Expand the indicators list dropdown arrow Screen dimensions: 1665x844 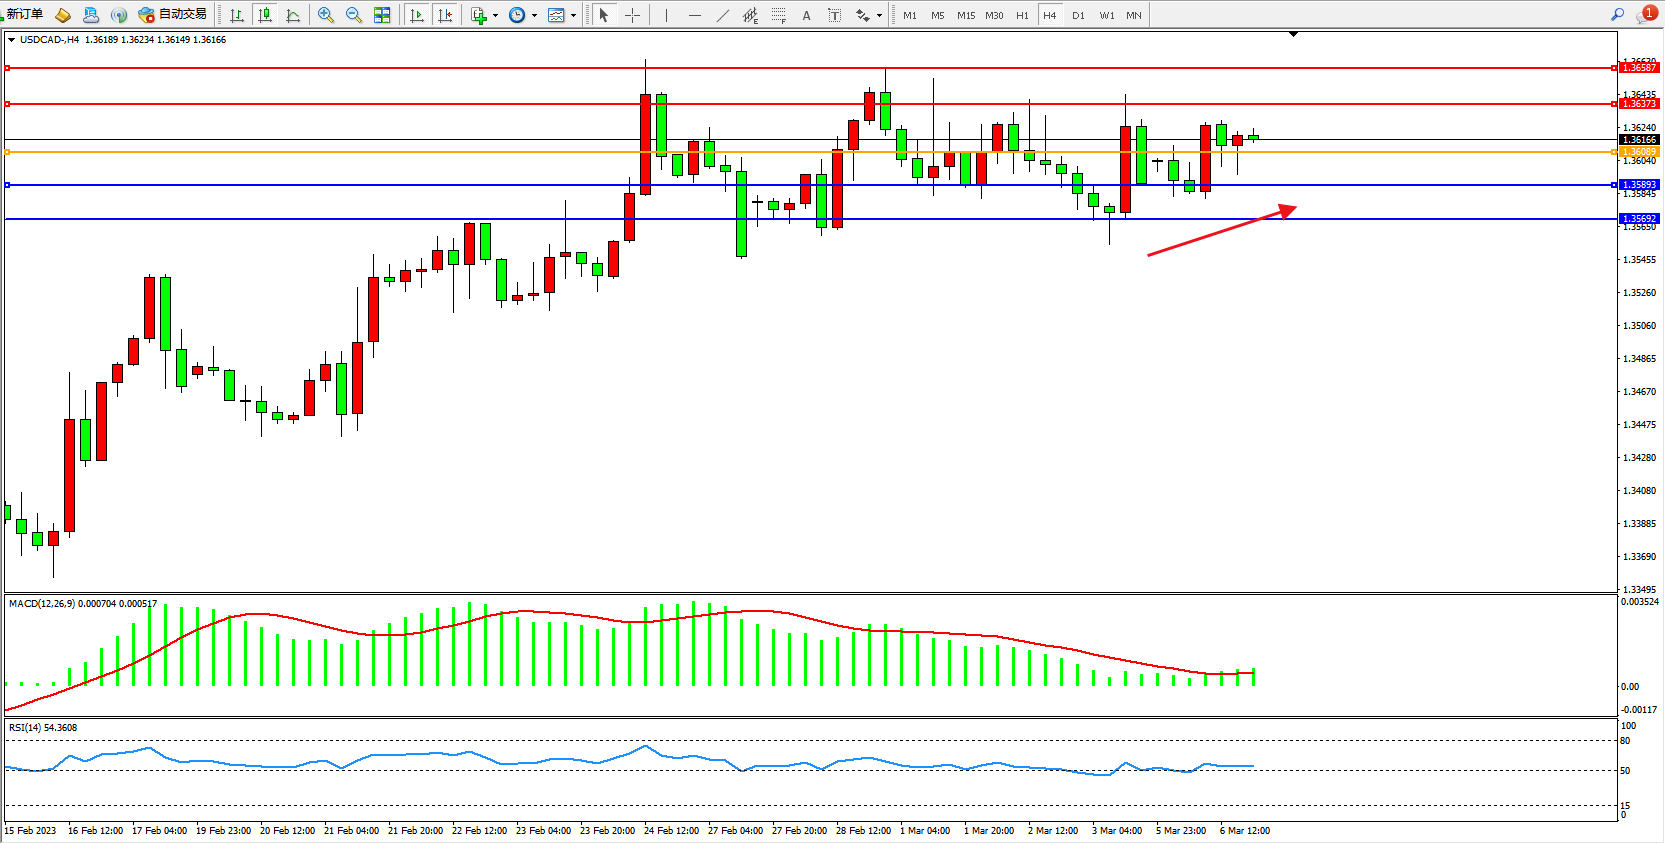[x=495, y=16]
